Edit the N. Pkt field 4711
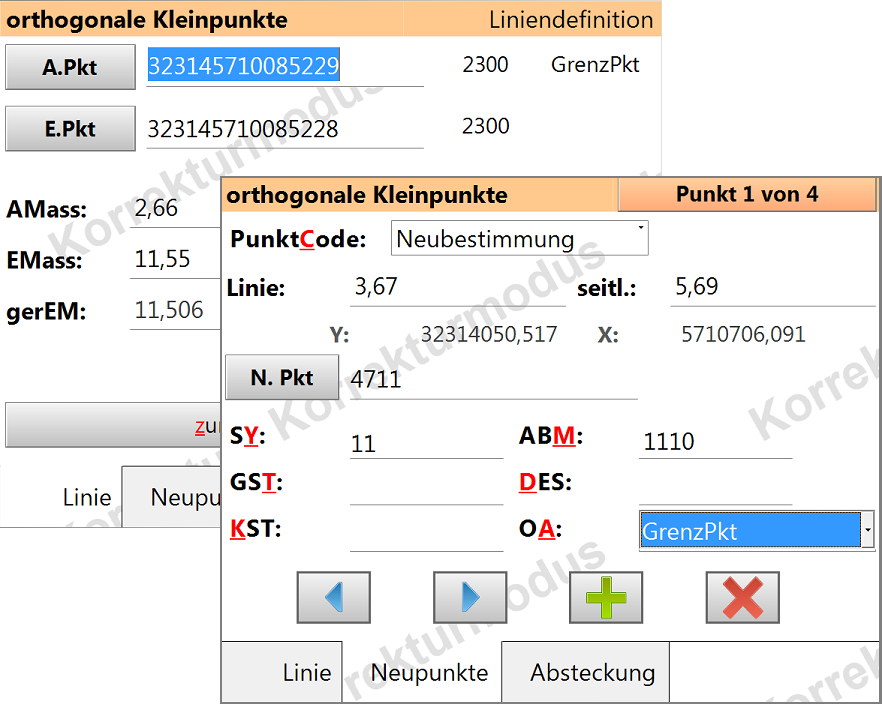 (493, 379)
